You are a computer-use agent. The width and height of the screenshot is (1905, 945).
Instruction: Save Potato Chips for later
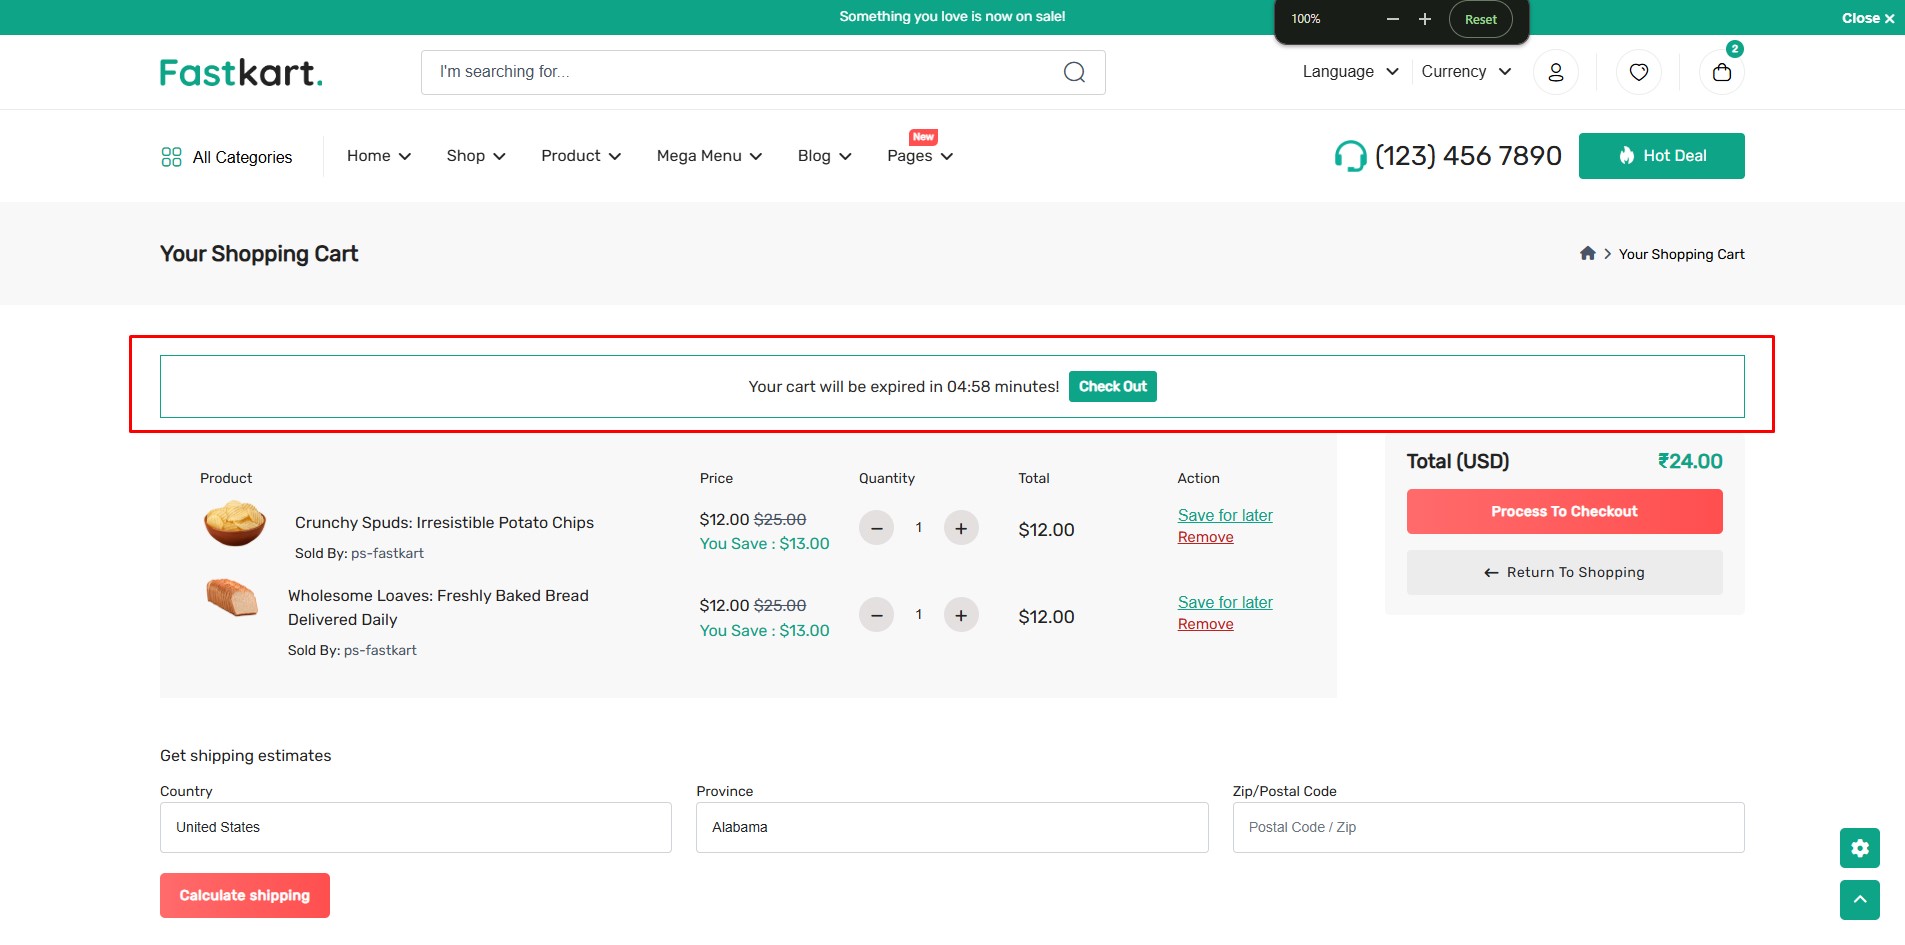(x=1225, y=515)
